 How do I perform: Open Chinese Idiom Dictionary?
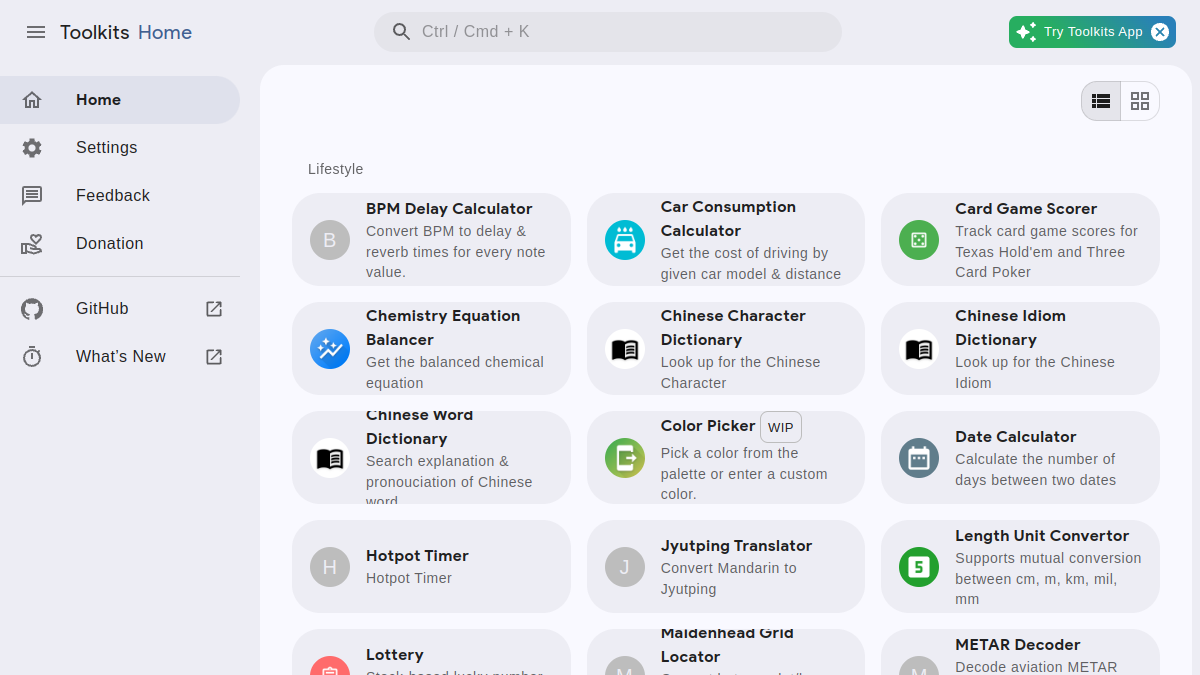pos(1020,349)
